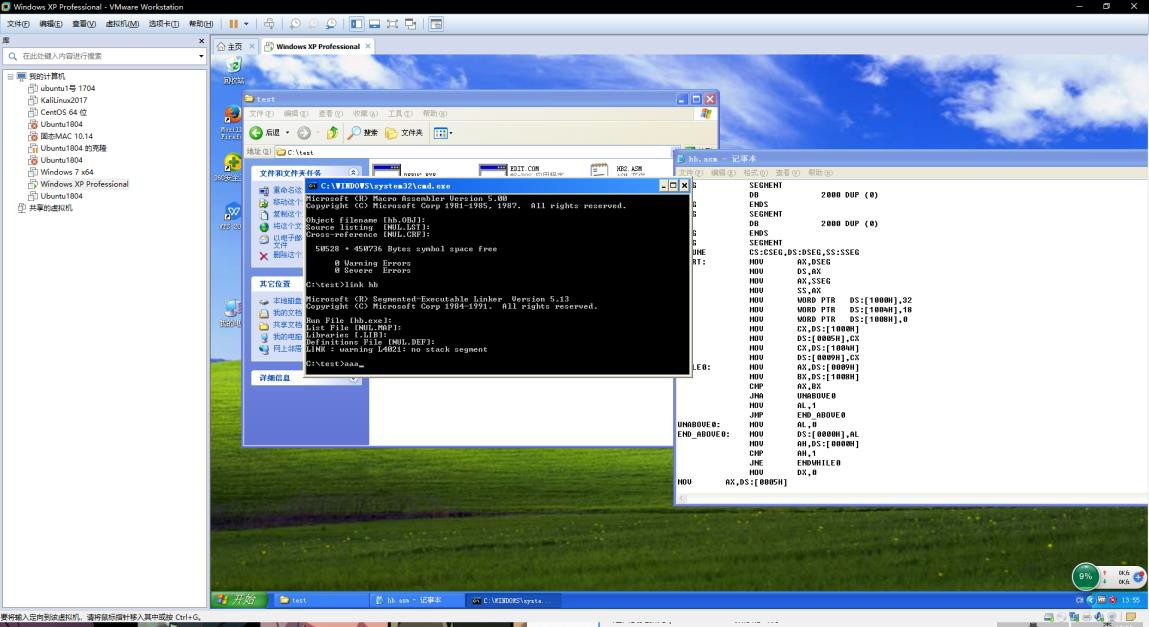Screen dimensions: 1149x627
Task: Click the 文件夹 folders button in explorer
Action: [x=404, y=133]
